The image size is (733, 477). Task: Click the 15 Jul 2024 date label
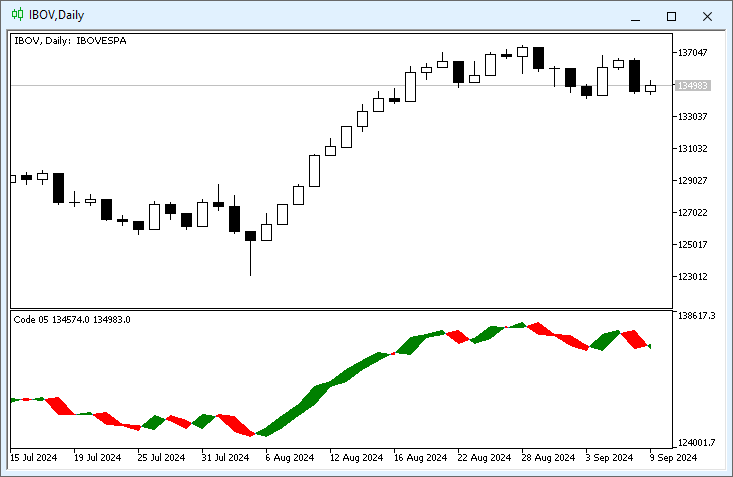(34, 457)
